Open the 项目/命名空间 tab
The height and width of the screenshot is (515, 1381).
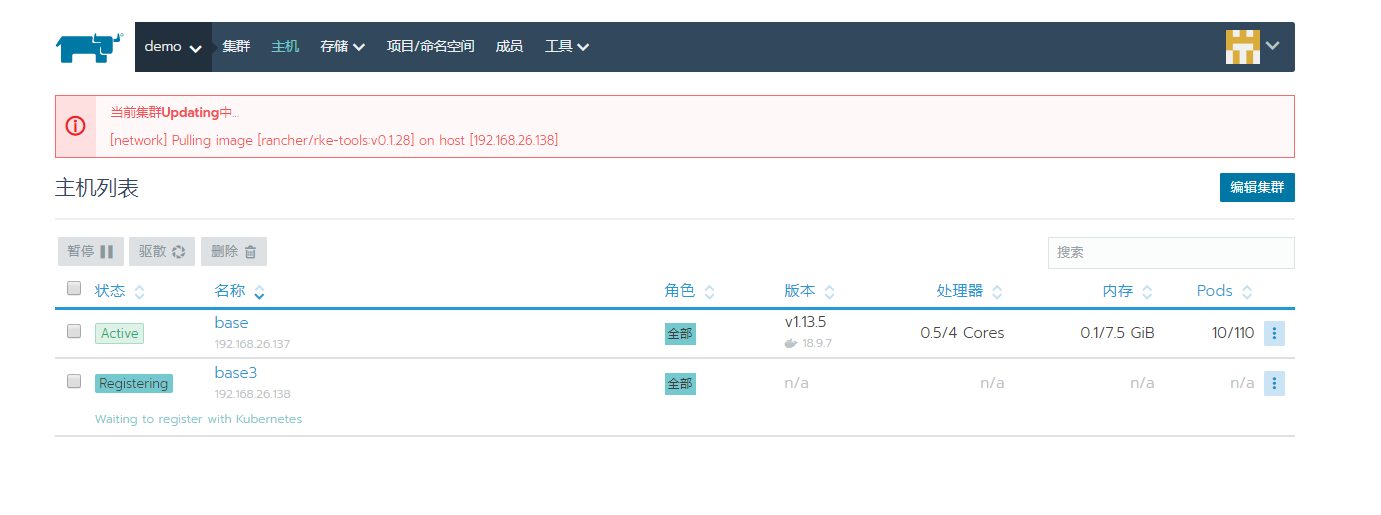click(430, 47)
